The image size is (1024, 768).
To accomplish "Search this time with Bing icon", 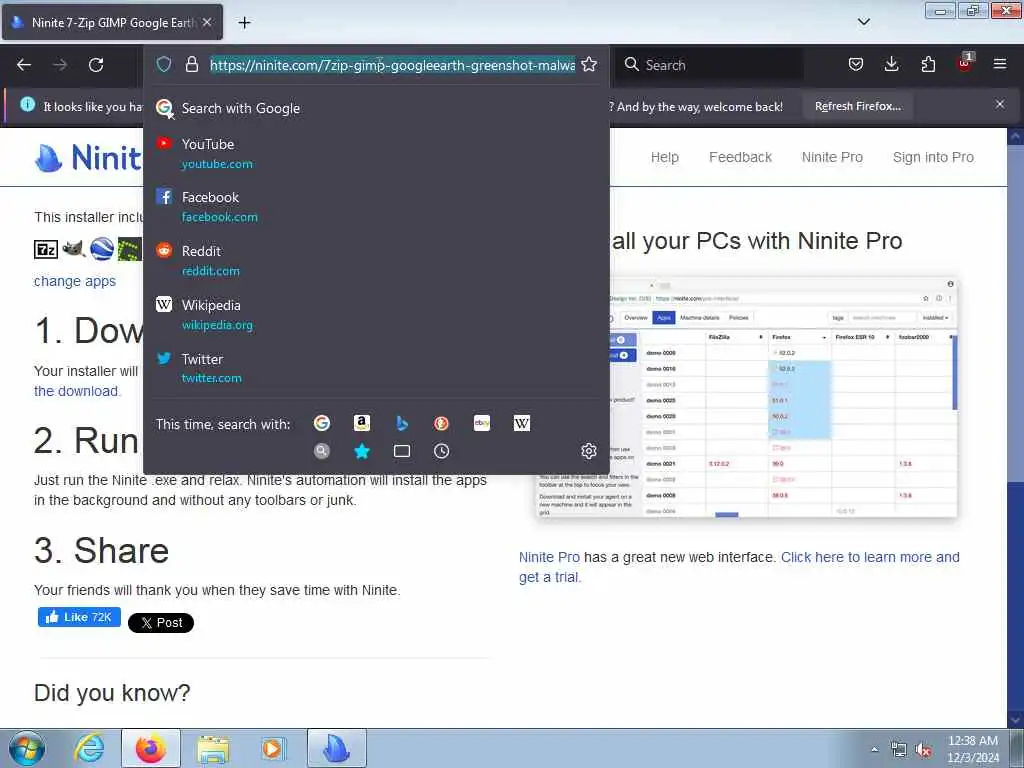I will (402, 423).
